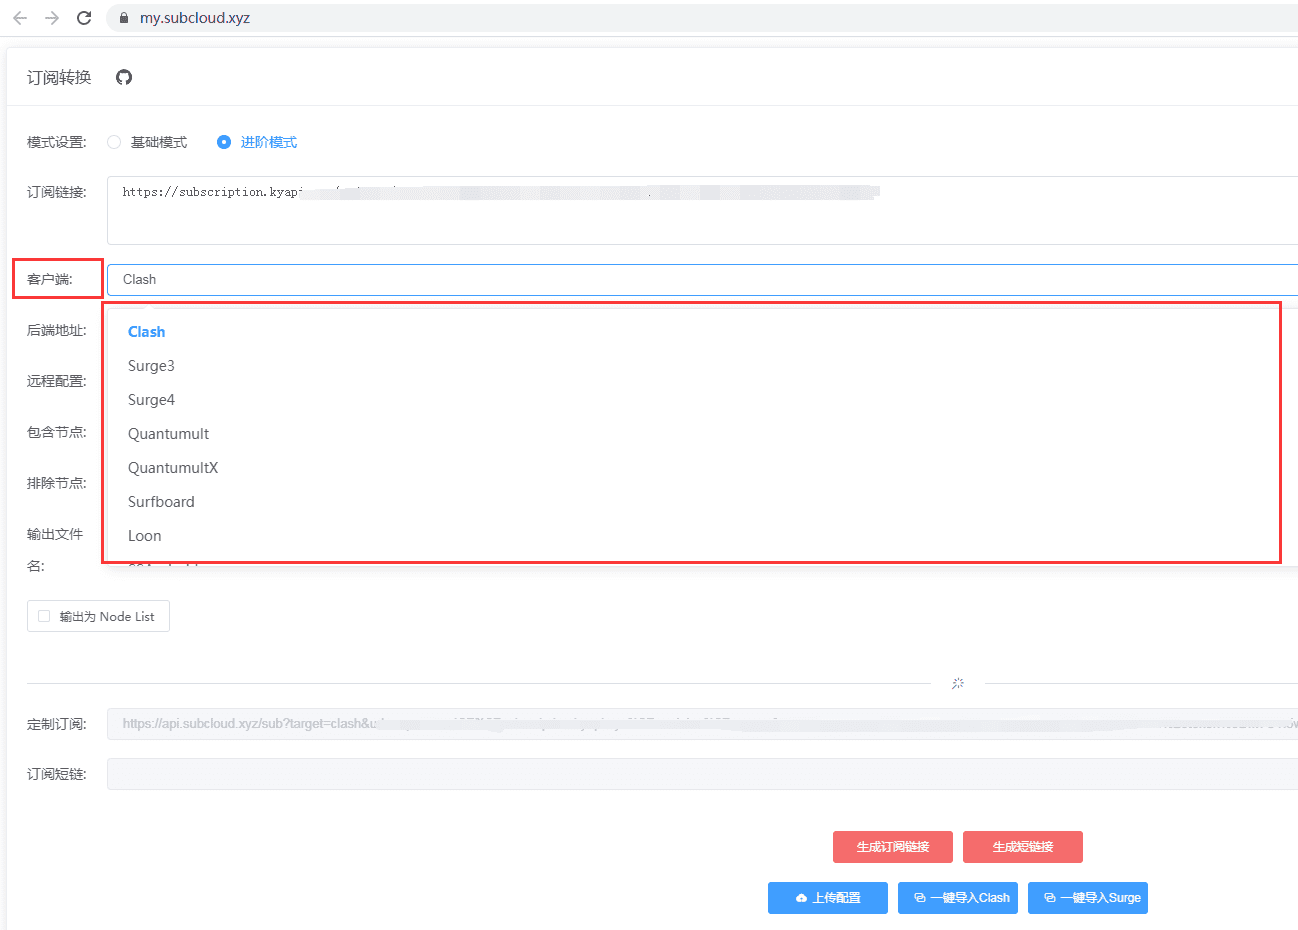Click the my.subcloud.xyz address bar
The width and height of the screenshot is (1298, 930).
[x=700, y=18]
